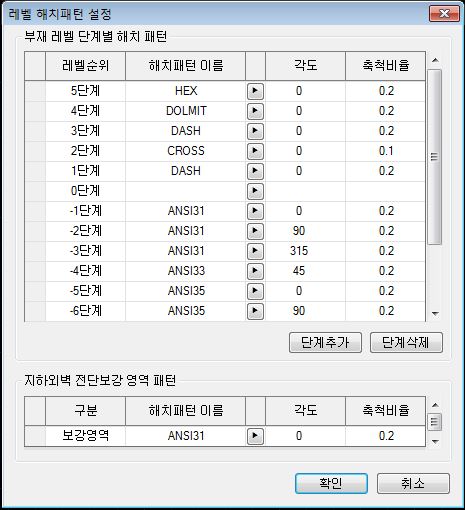
Task: Close the 레벨 해치패턴 설정 dialog
Action: 444,14
